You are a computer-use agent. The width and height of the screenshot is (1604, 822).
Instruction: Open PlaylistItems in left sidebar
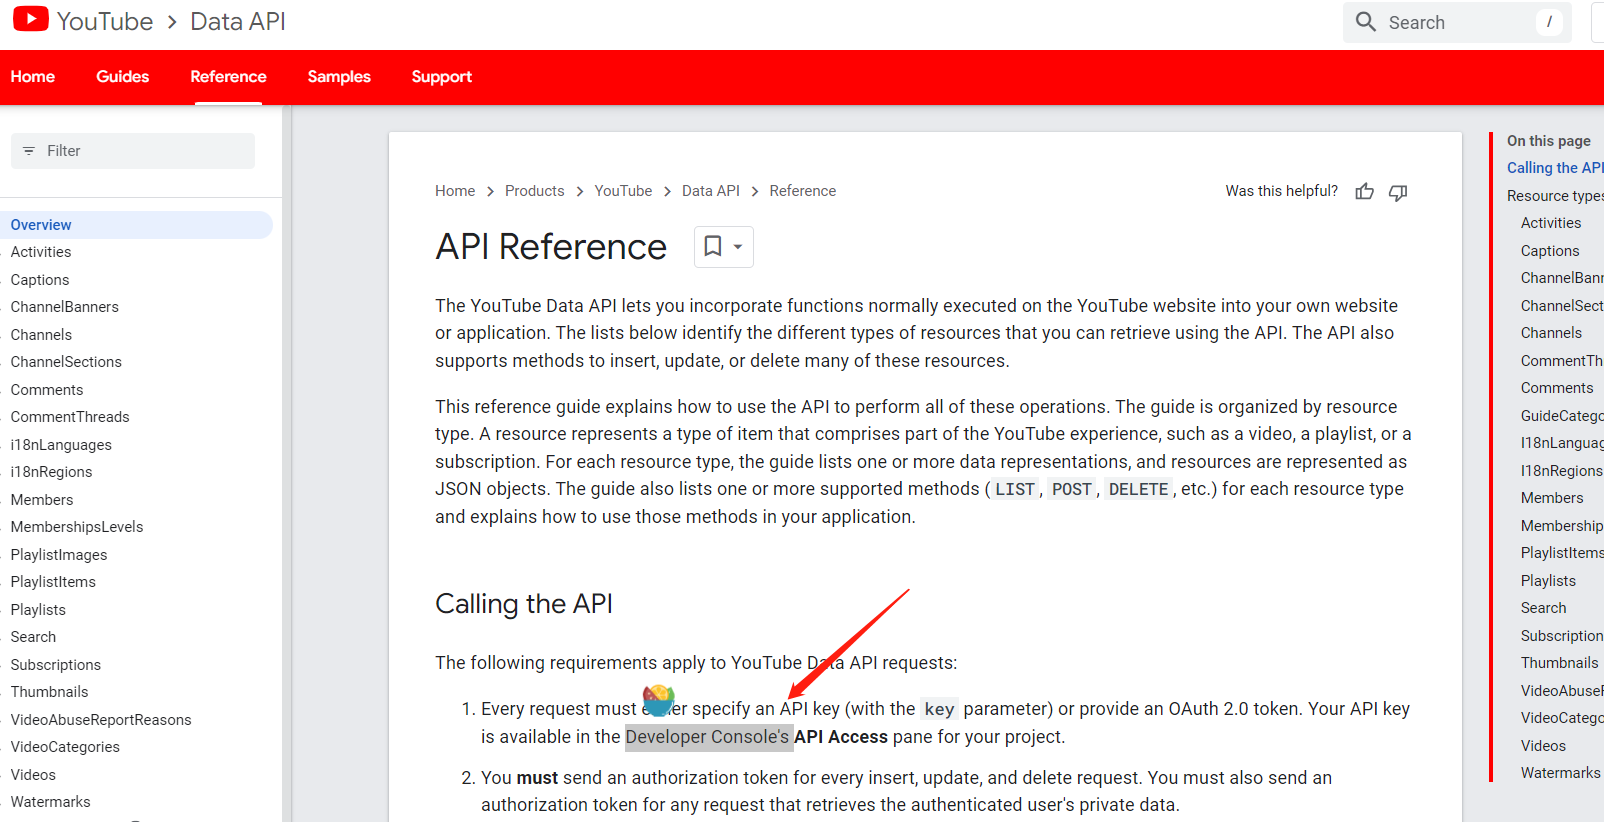[53, 582]
